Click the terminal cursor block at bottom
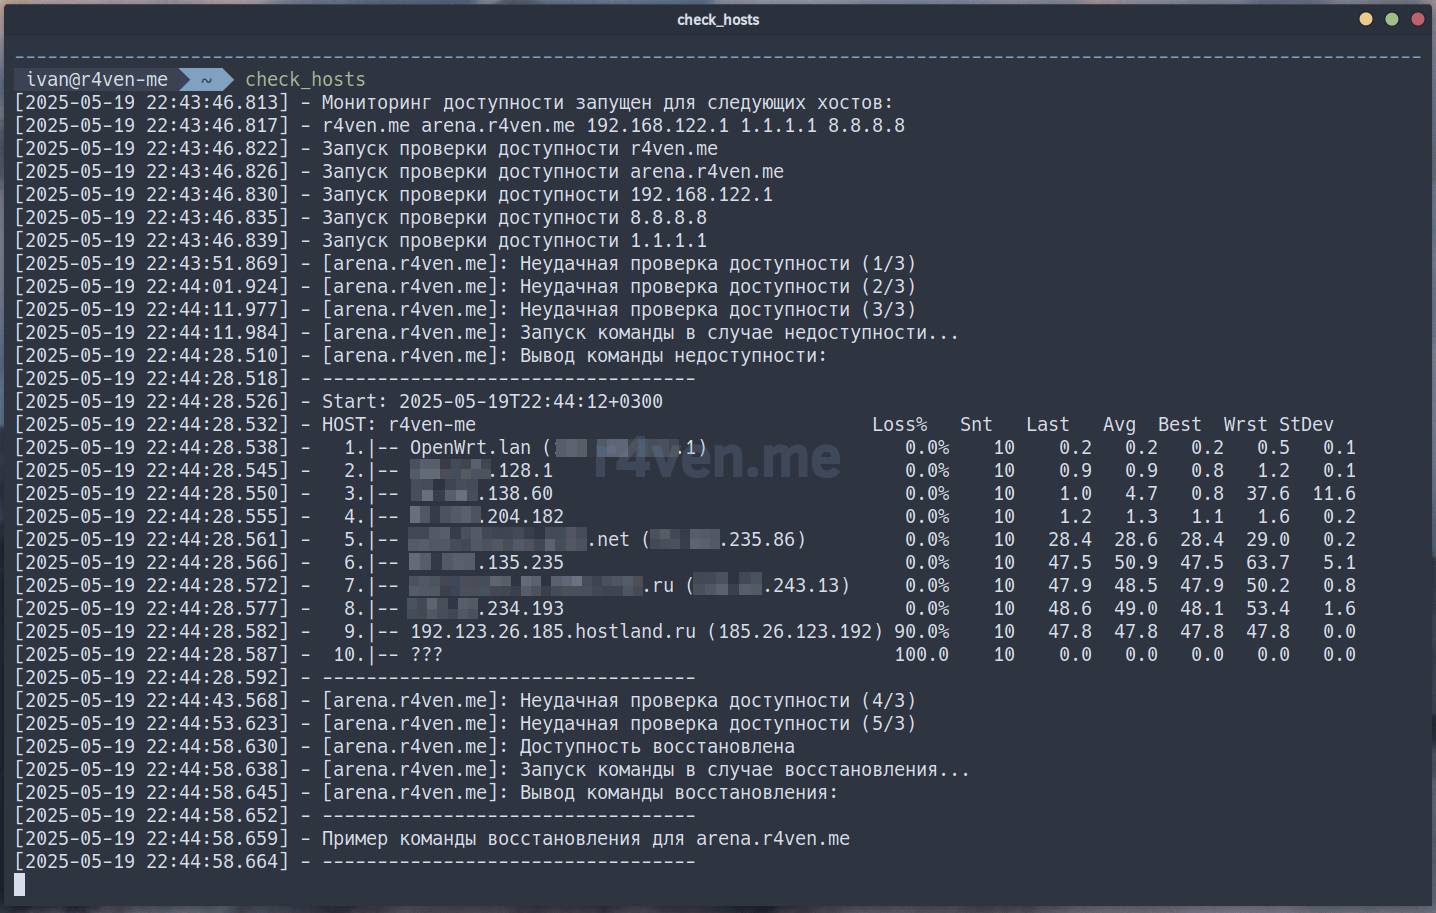The width and height of the screenshot is (1436, 913). click(20, 884)
